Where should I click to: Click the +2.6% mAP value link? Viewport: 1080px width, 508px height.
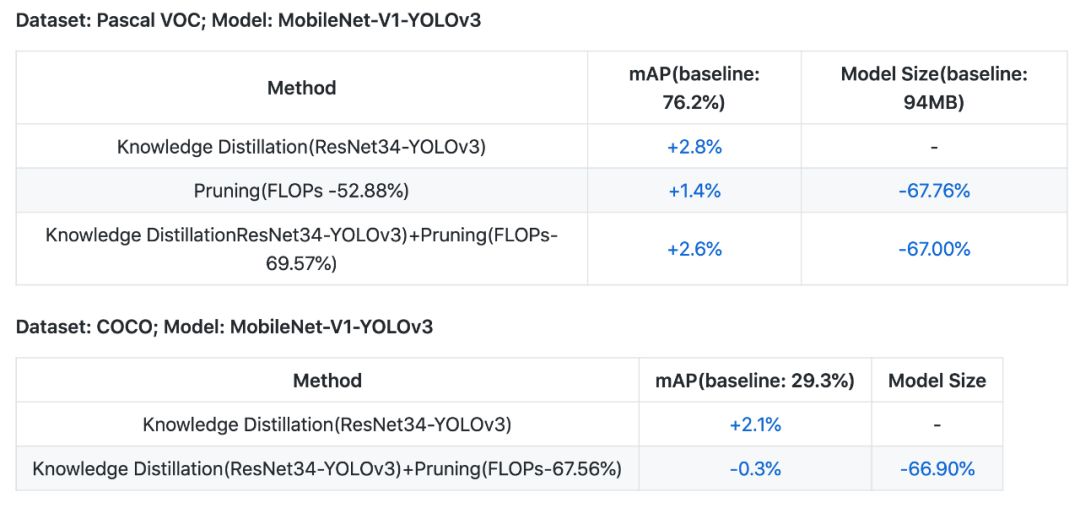click(x=694, y=249)
